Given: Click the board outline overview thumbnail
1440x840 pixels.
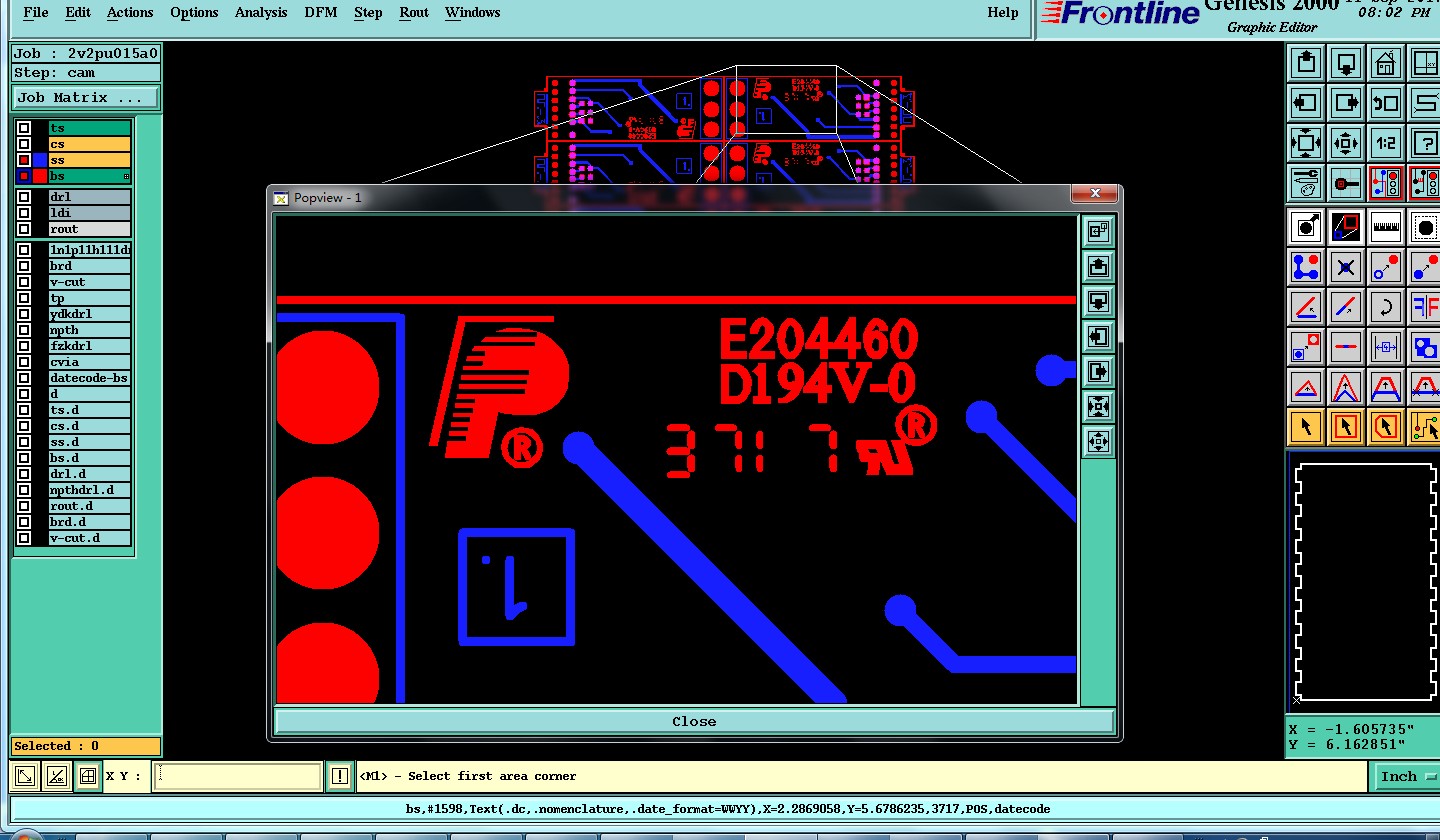Looking at the screenshot, I should [x=1364, y=581].
